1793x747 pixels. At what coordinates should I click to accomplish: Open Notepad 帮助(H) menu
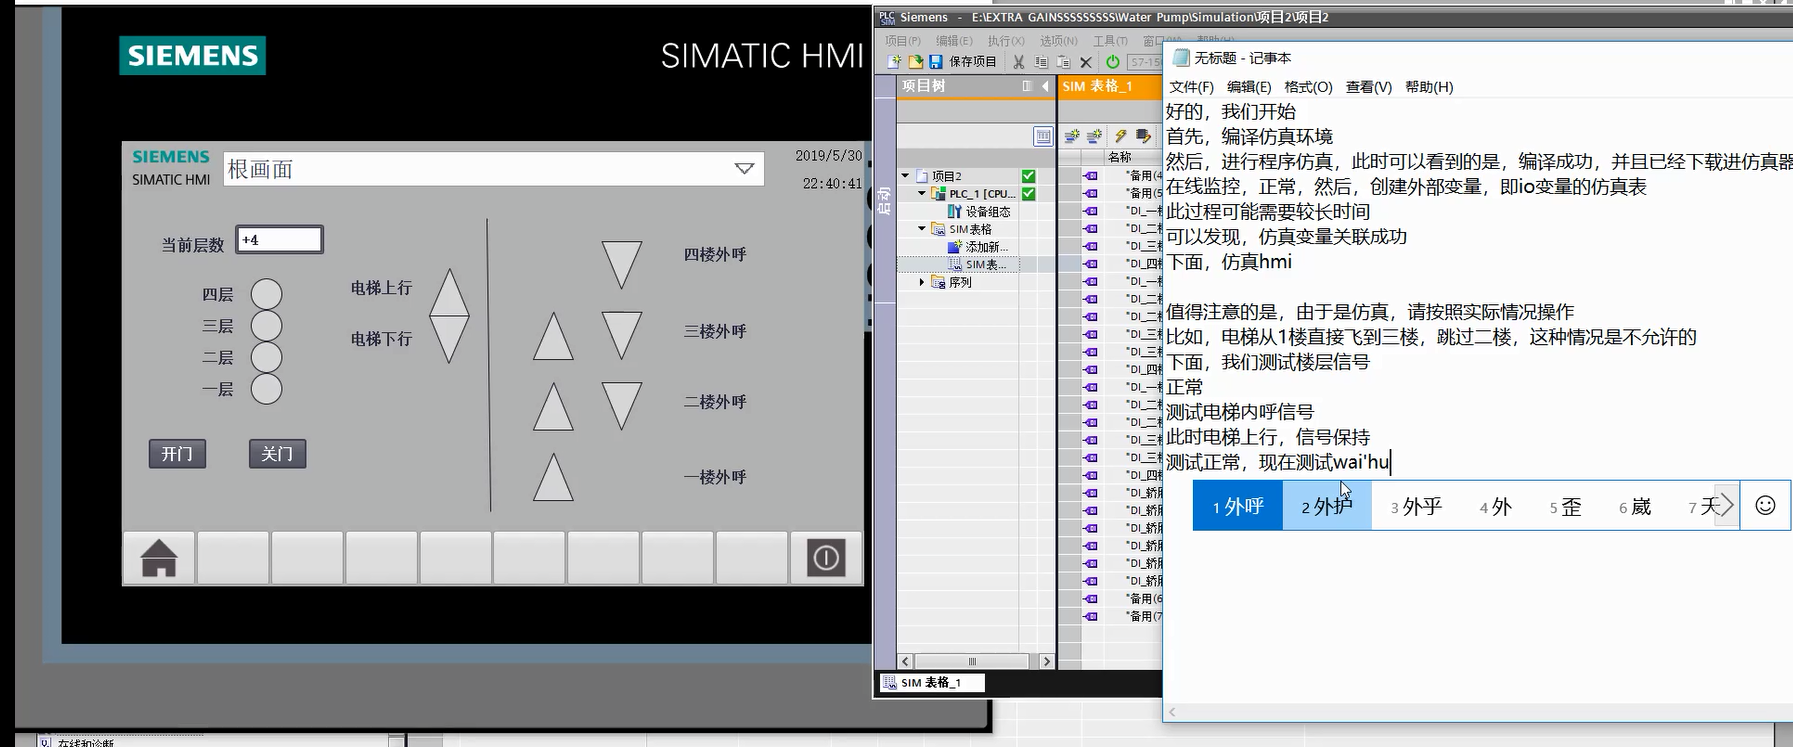(x=1429, y=87)
